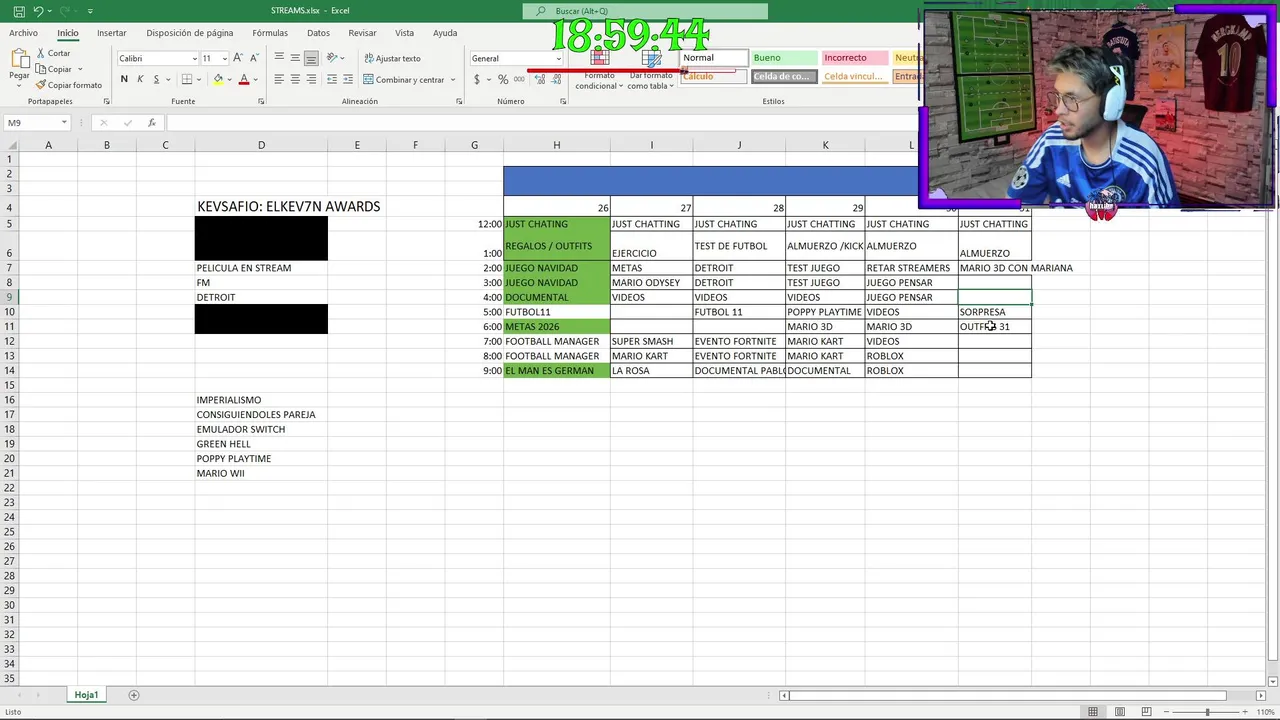The height and width of the screenshot is (720, 1280).
Task: Click the Buscar search box
Action: [x=645, y=11]
